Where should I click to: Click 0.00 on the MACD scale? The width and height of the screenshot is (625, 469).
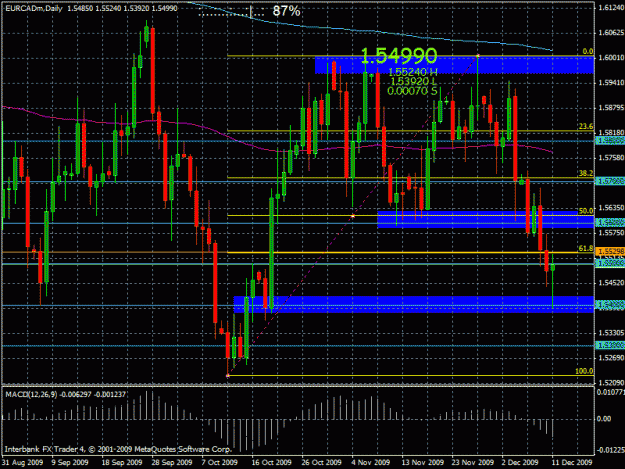[604, 419]
